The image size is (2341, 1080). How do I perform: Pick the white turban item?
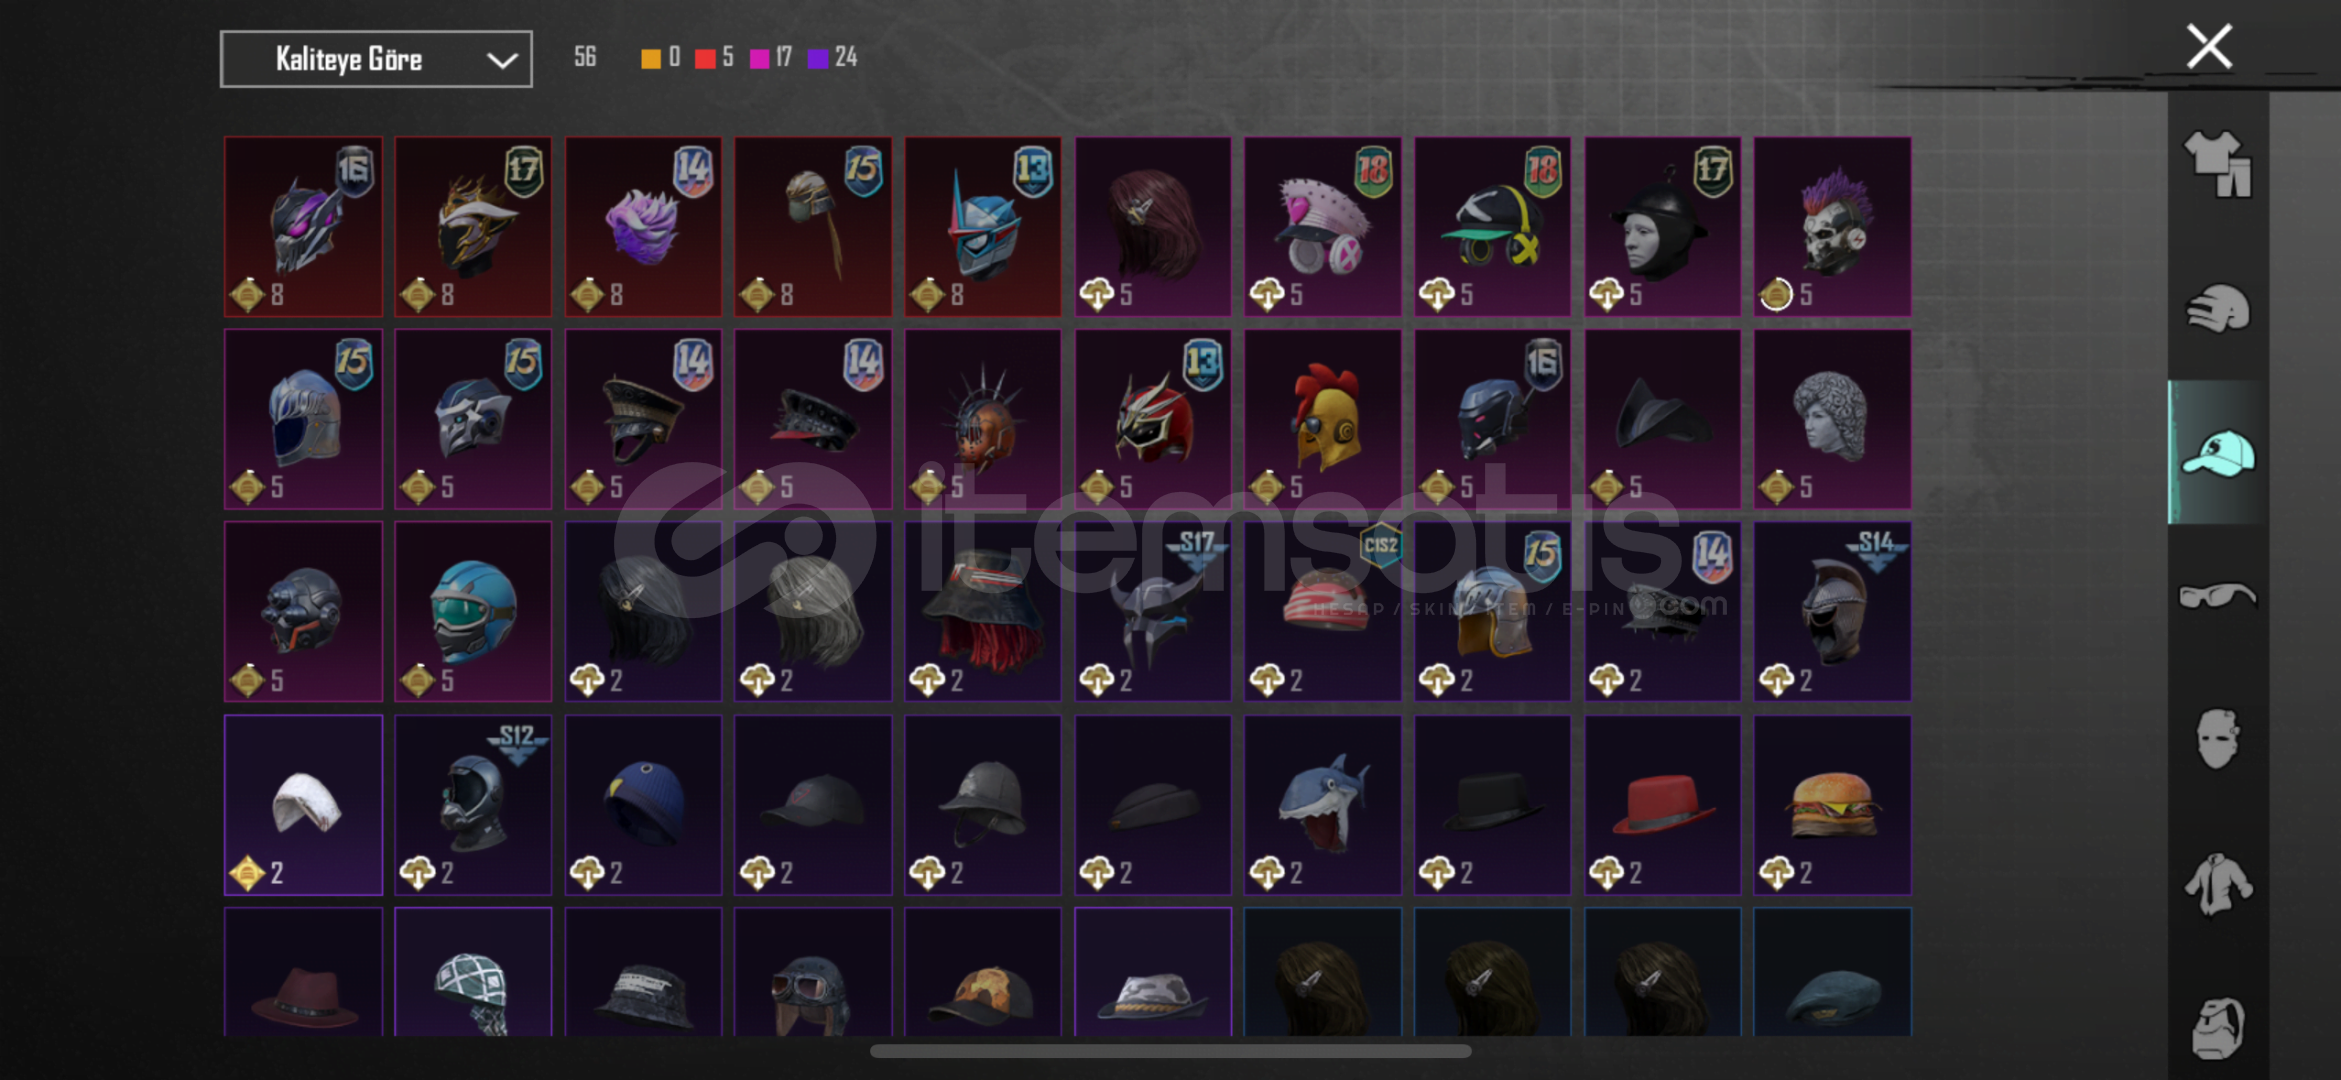[303, 804]
